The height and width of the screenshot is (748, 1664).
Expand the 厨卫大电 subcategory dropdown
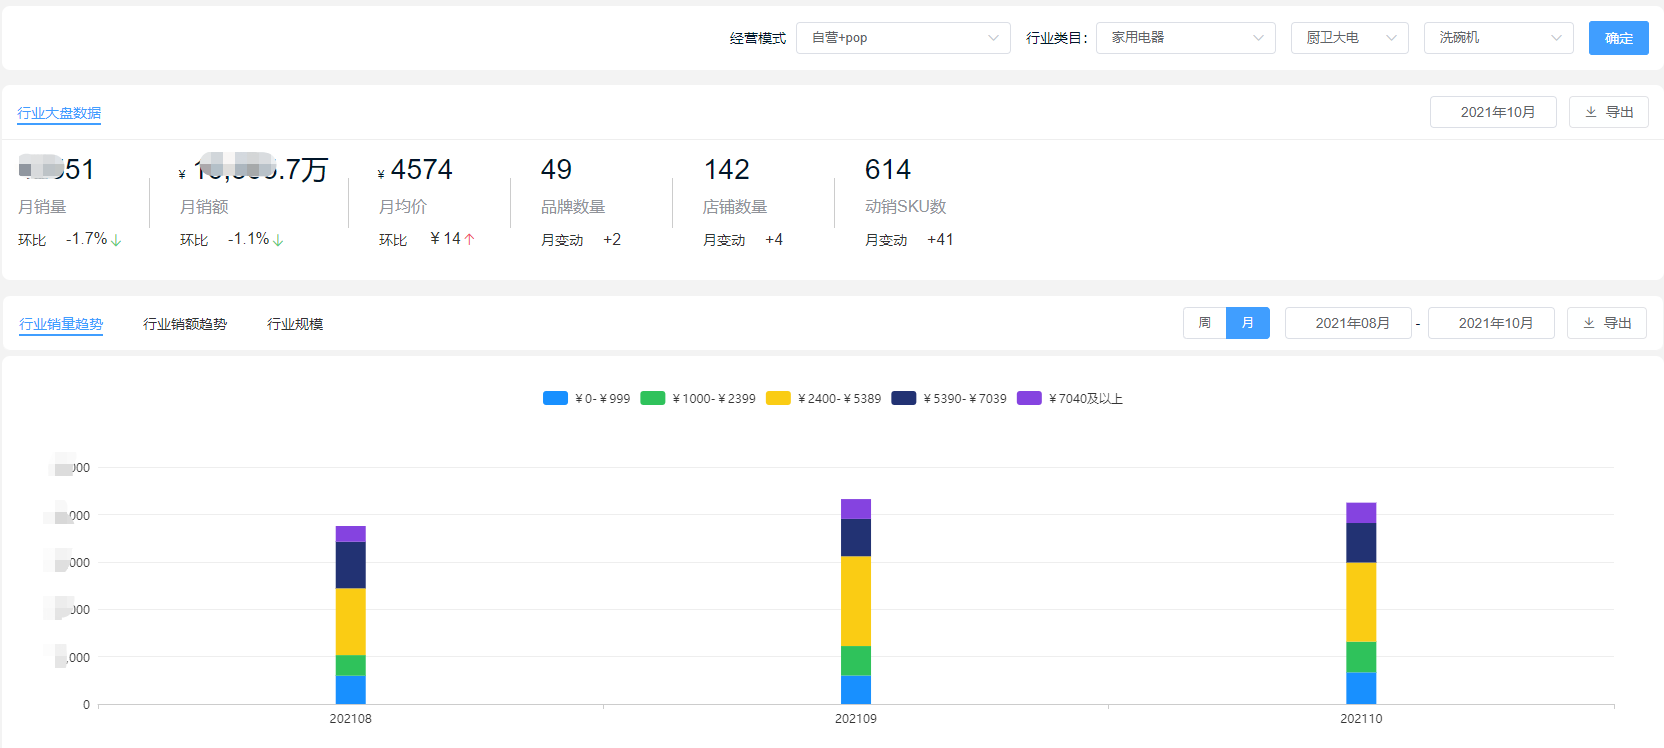click(x=1349, y=38)
